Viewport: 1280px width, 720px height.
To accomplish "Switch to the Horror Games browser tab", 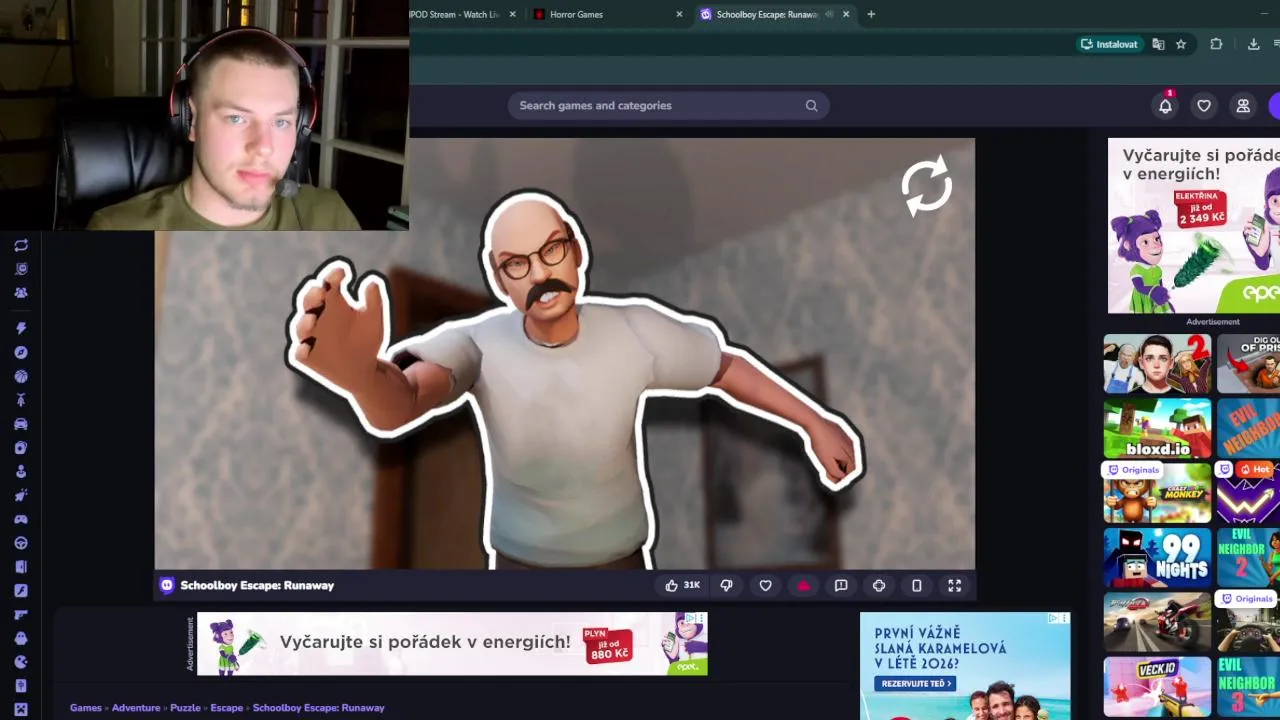I will click(x=608, y=14).
